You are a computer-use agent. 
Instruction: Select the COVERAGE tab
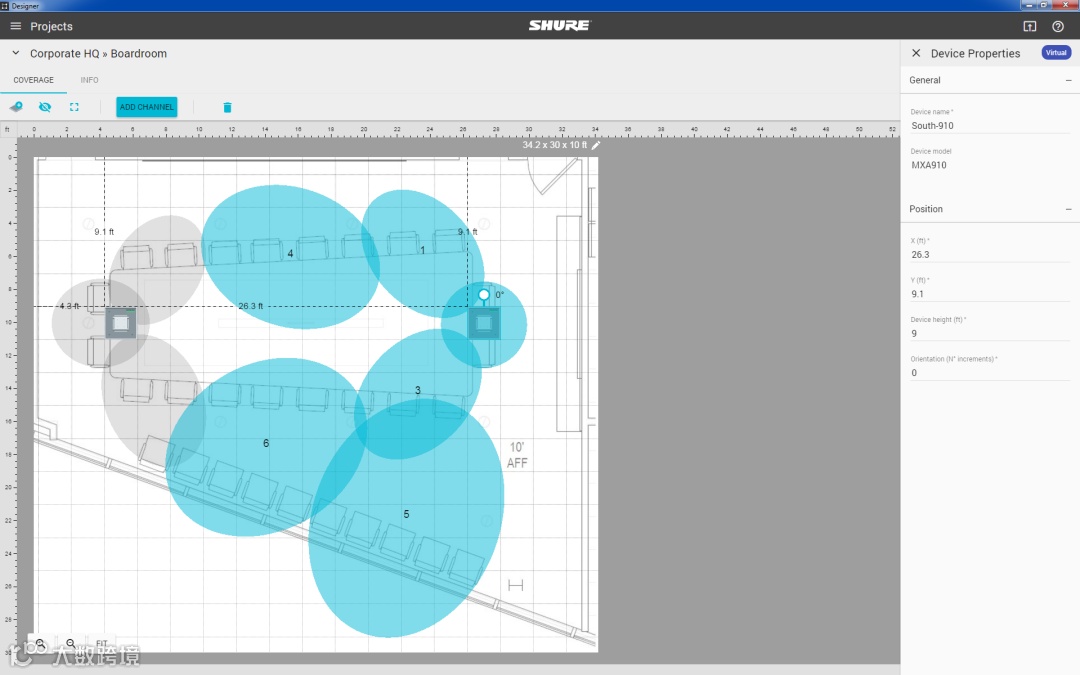click(x=33, y=80)
